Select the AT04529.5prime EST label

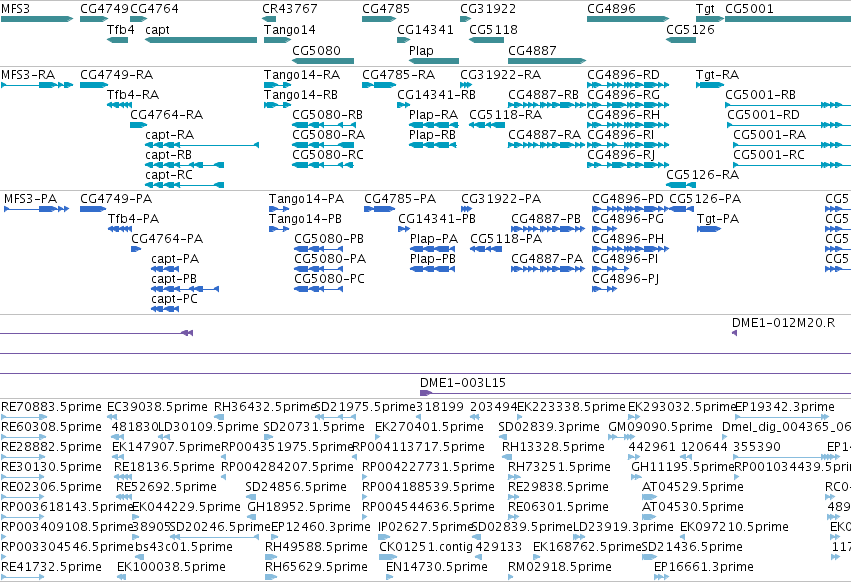point(693,487)
